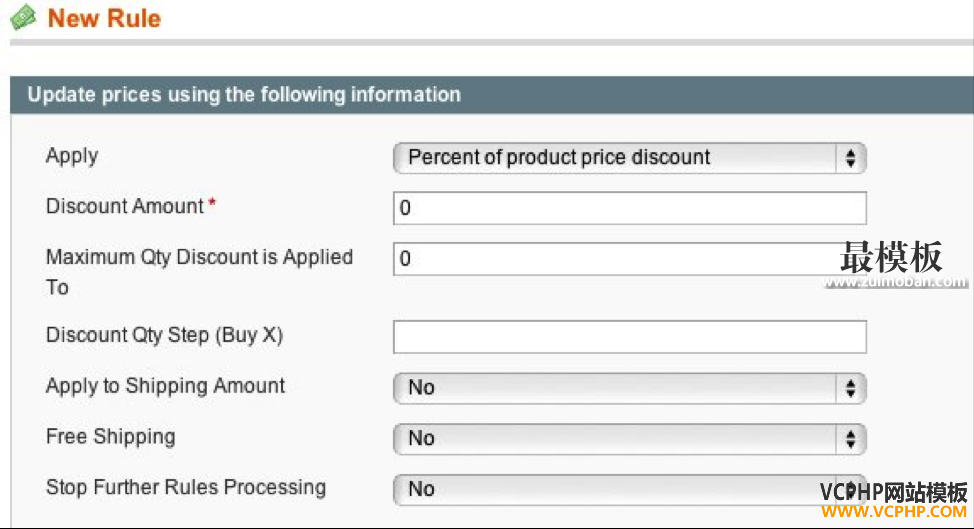Open the Apply to Shipping Amount dropdown
Screen dimensions: 974x529
point(629,388)
